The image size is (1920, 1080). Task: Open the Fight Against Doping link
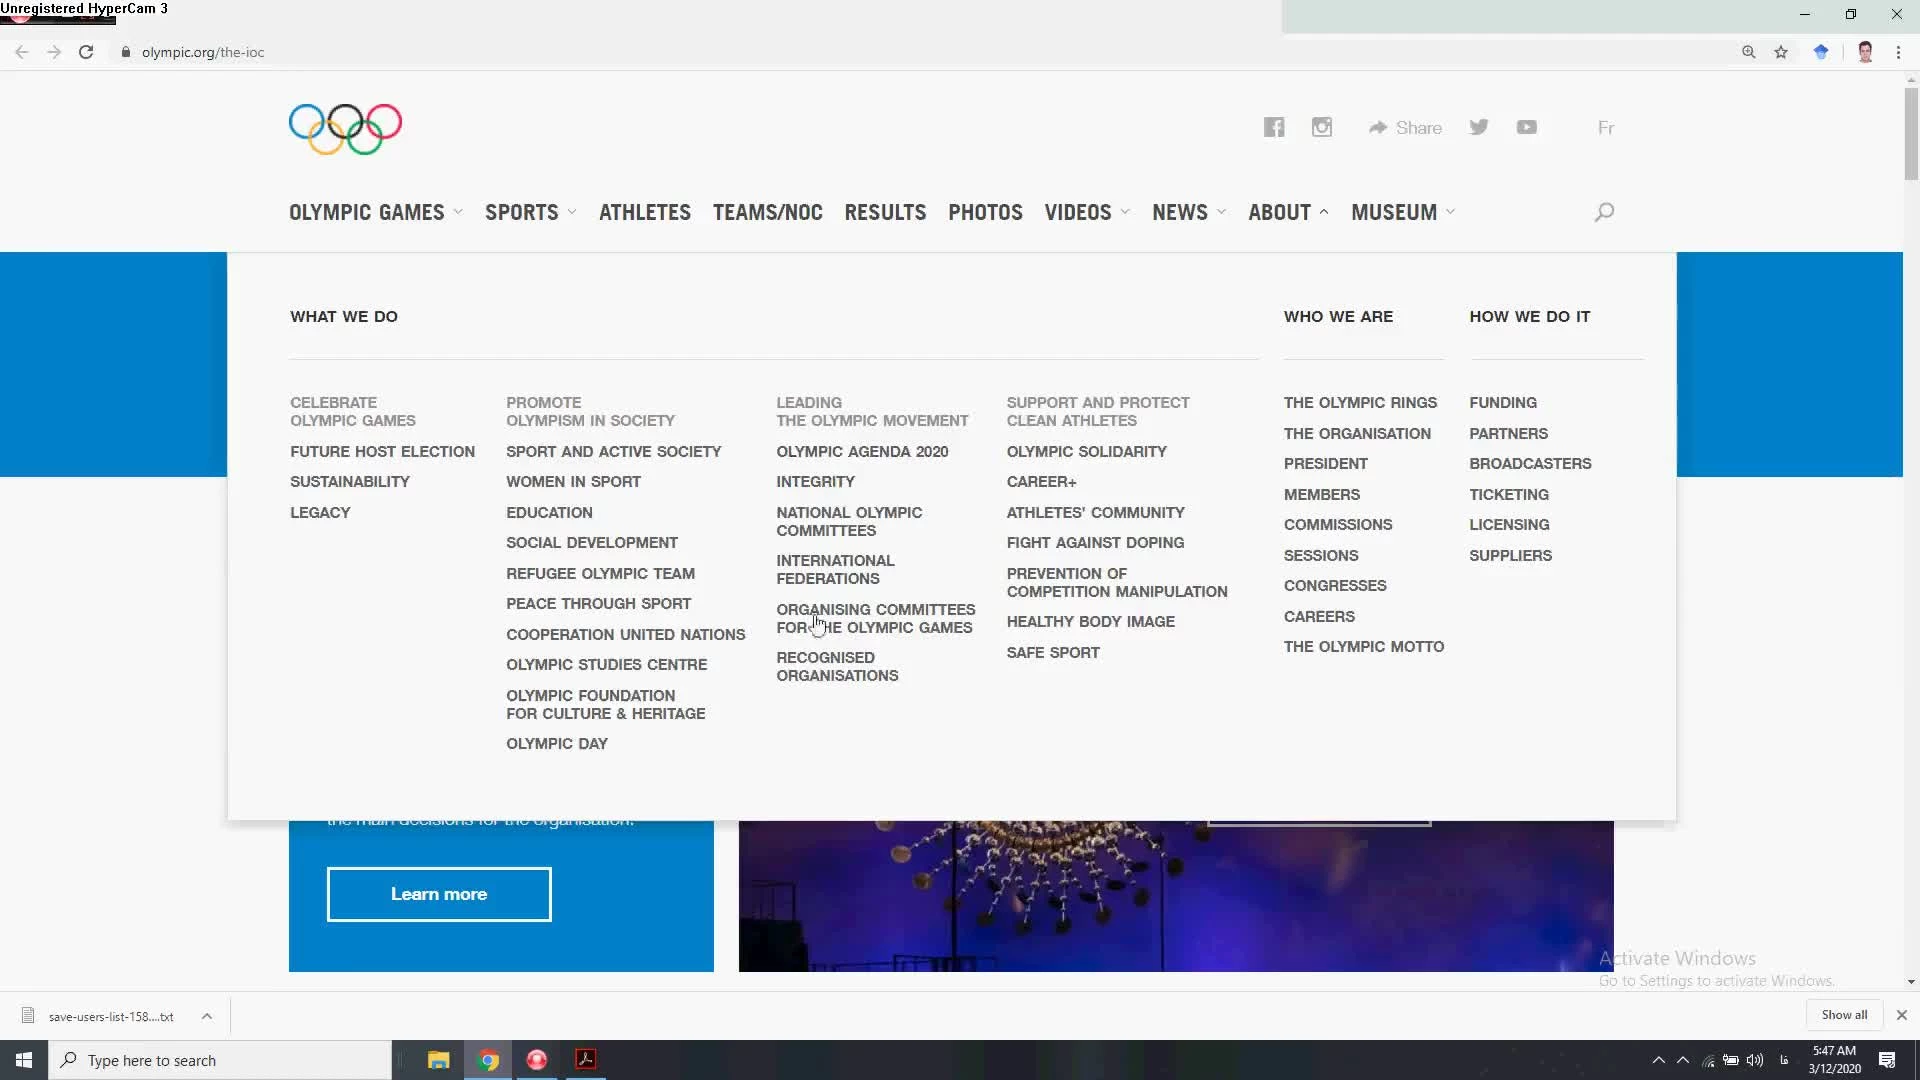point(1095,542)
